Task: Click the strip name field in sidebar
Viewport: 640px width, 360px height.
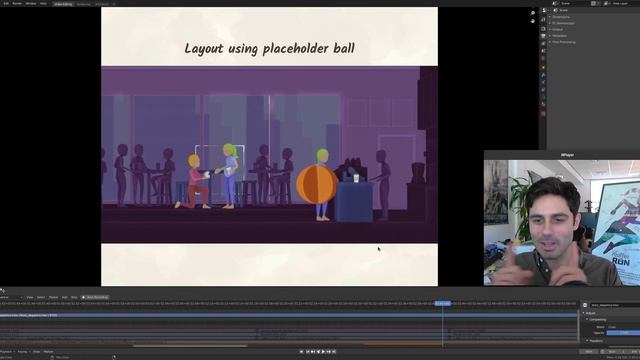Action: pos(615,305)
